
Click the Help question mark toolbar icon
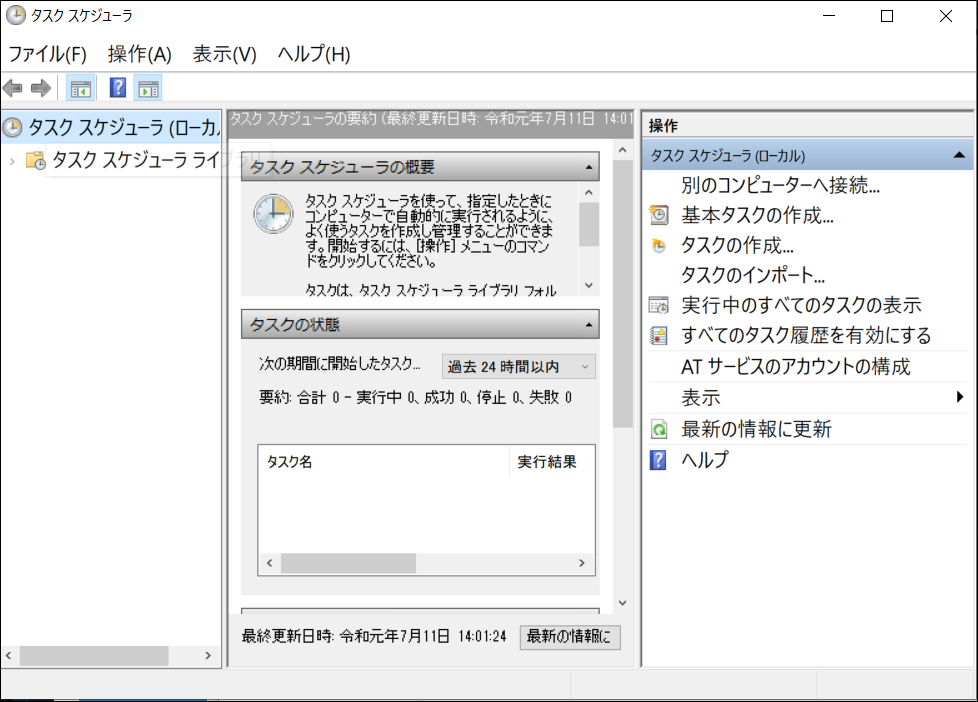117,87
